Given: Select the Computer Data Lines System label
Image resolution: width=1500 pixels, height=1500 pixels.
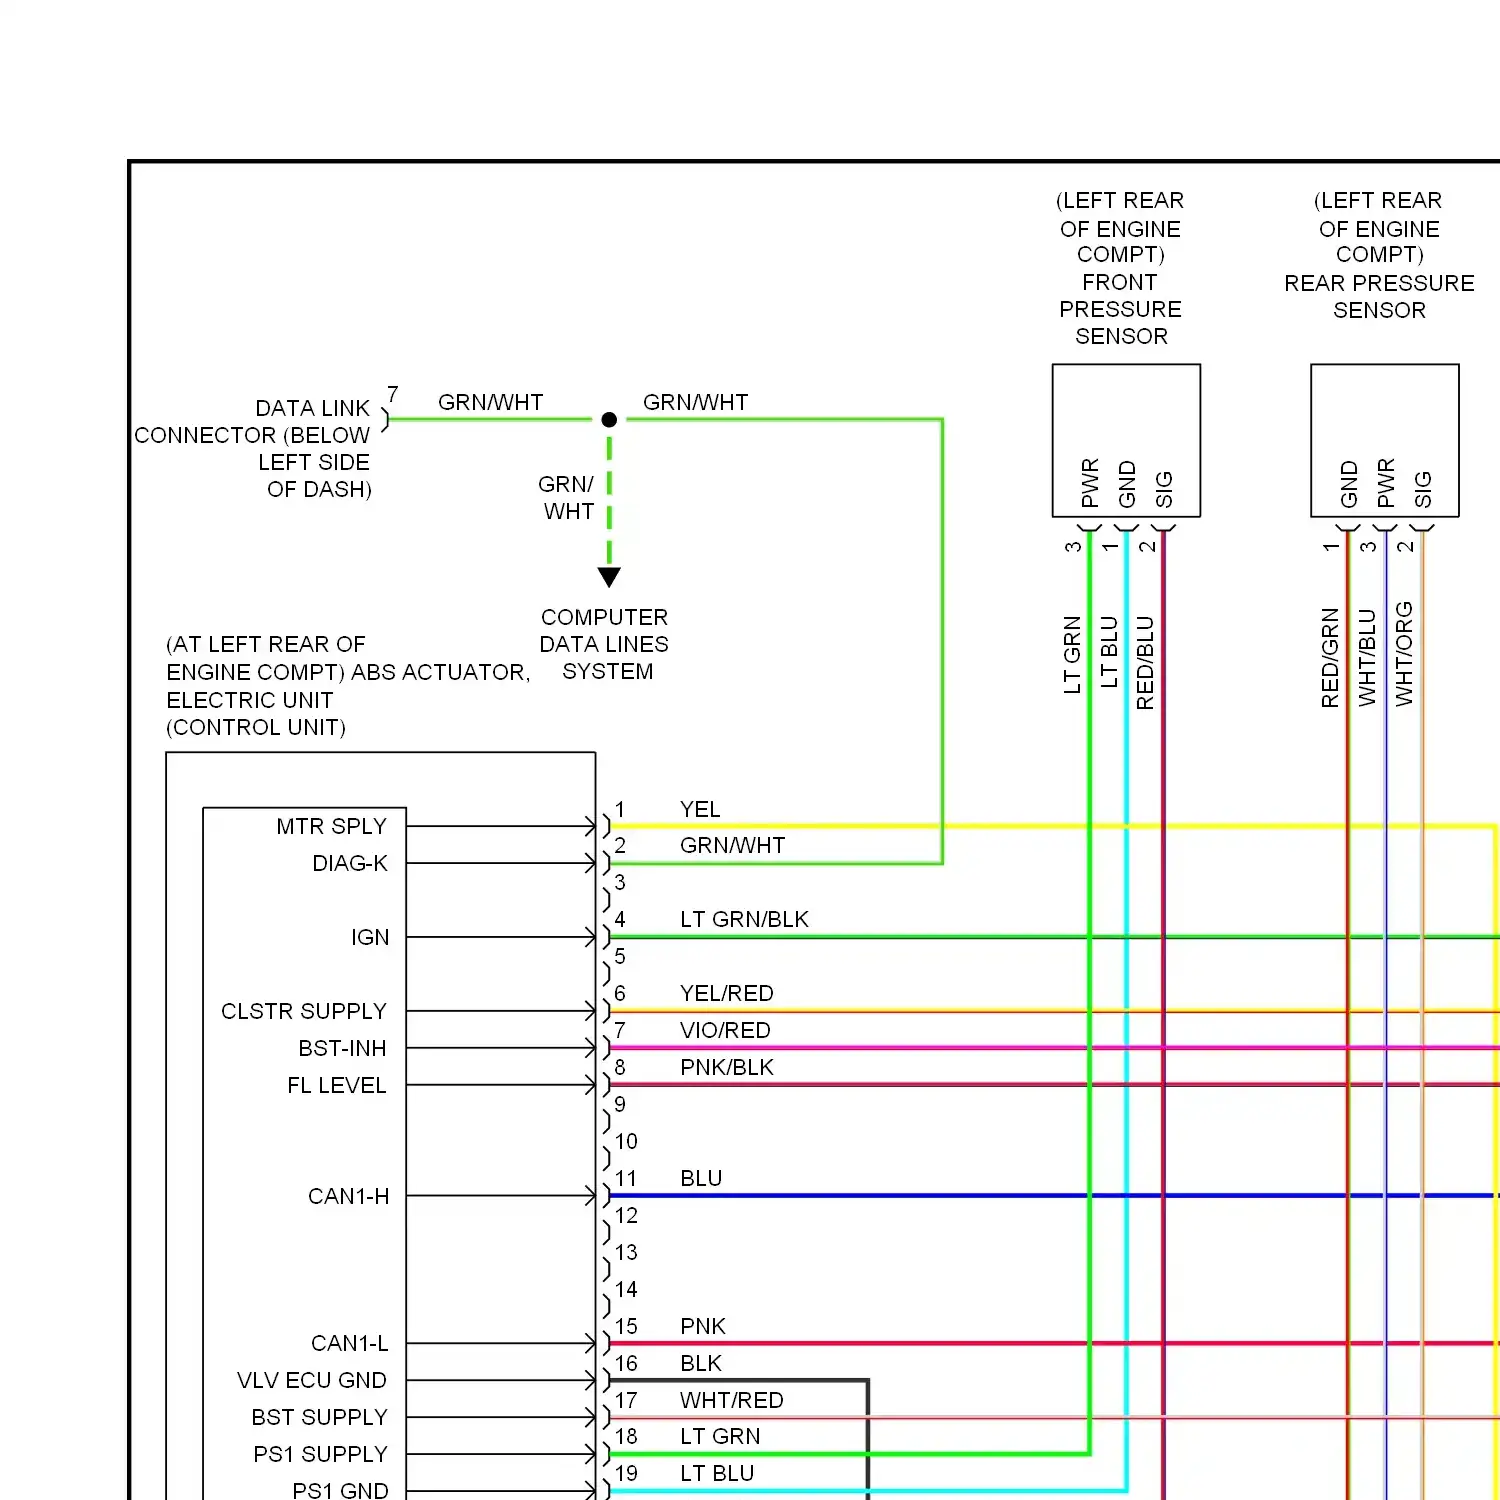Looking at the screenshot, I should point(604,644).
